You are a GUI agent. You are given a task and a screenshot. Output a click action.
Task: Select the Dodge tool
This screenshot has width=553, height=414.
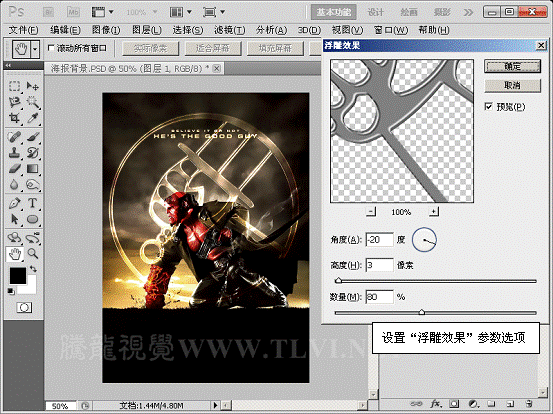click(32, 184)
